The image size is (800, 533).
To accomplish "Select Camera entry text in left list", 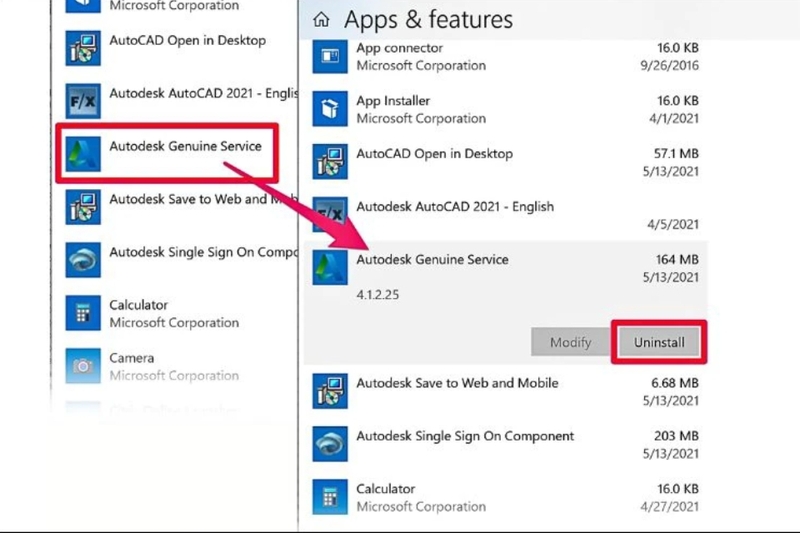I will tap(132, 358).
